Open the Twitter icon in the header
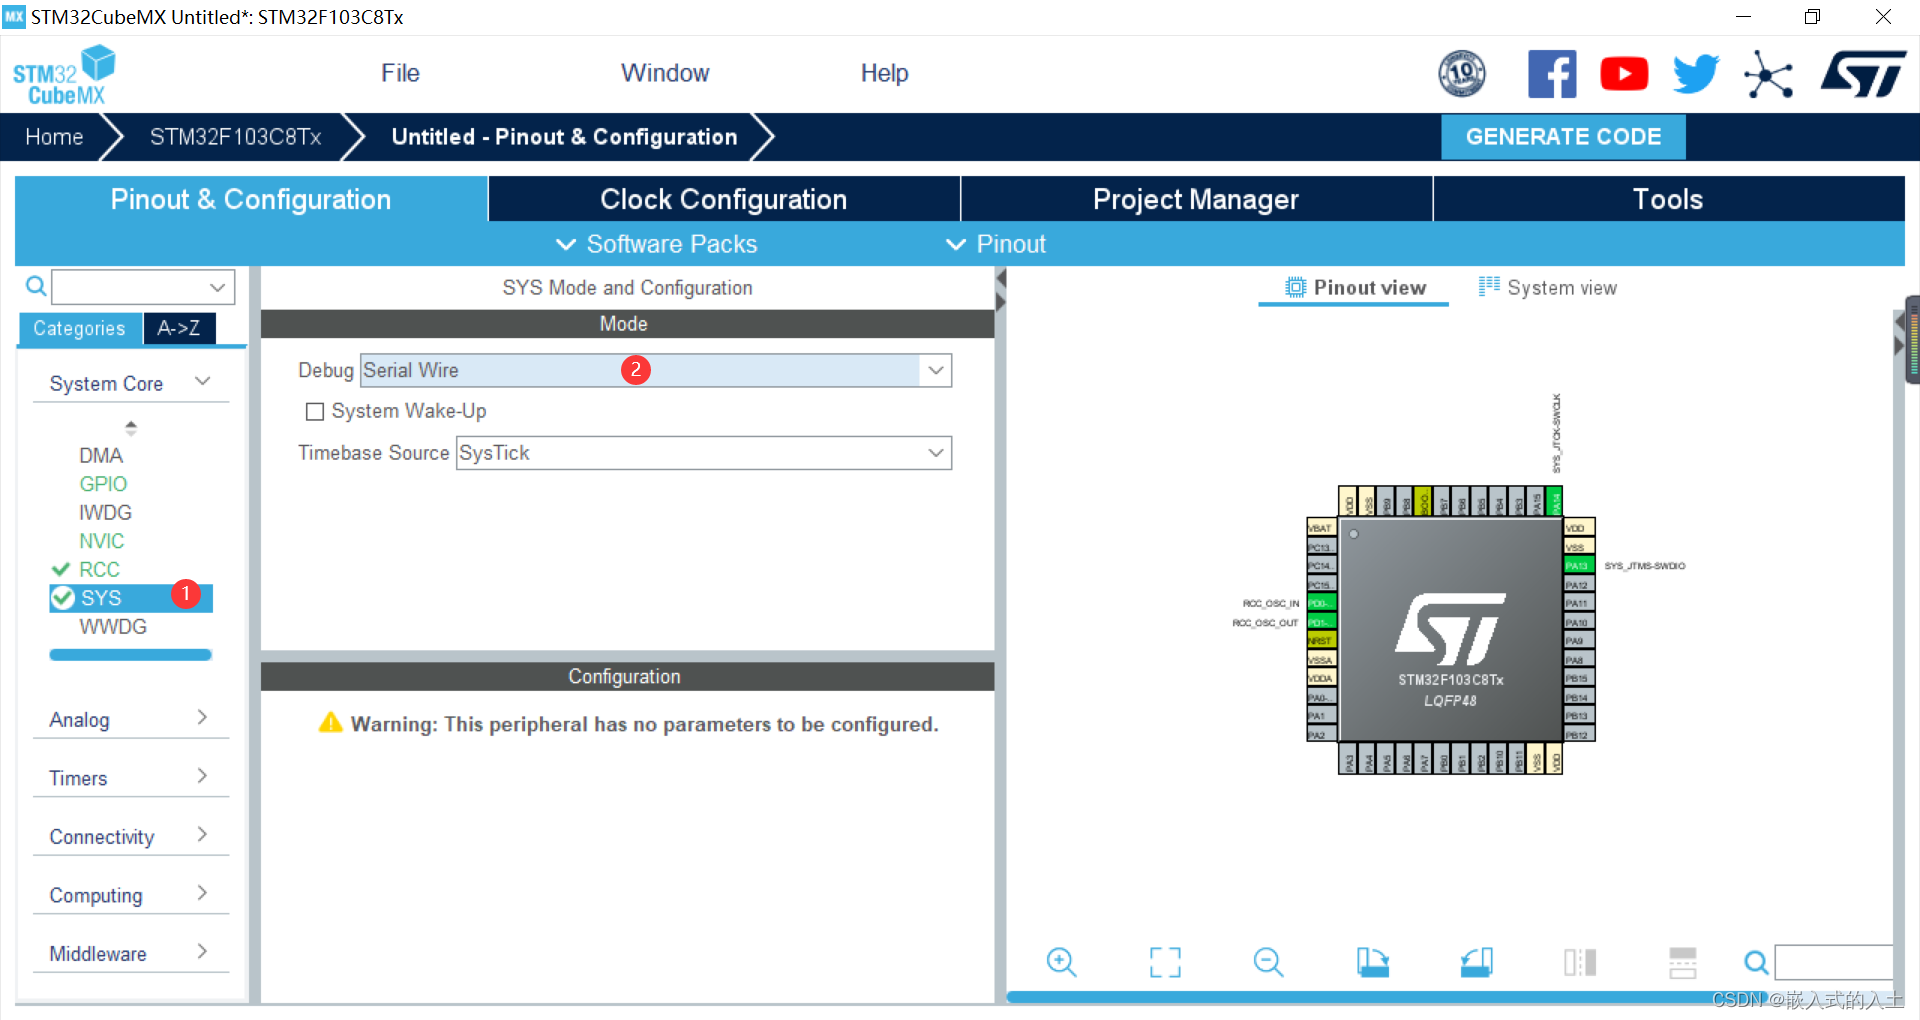This screenshot has width=1920, height=1020. click(x=1694, y=73)
